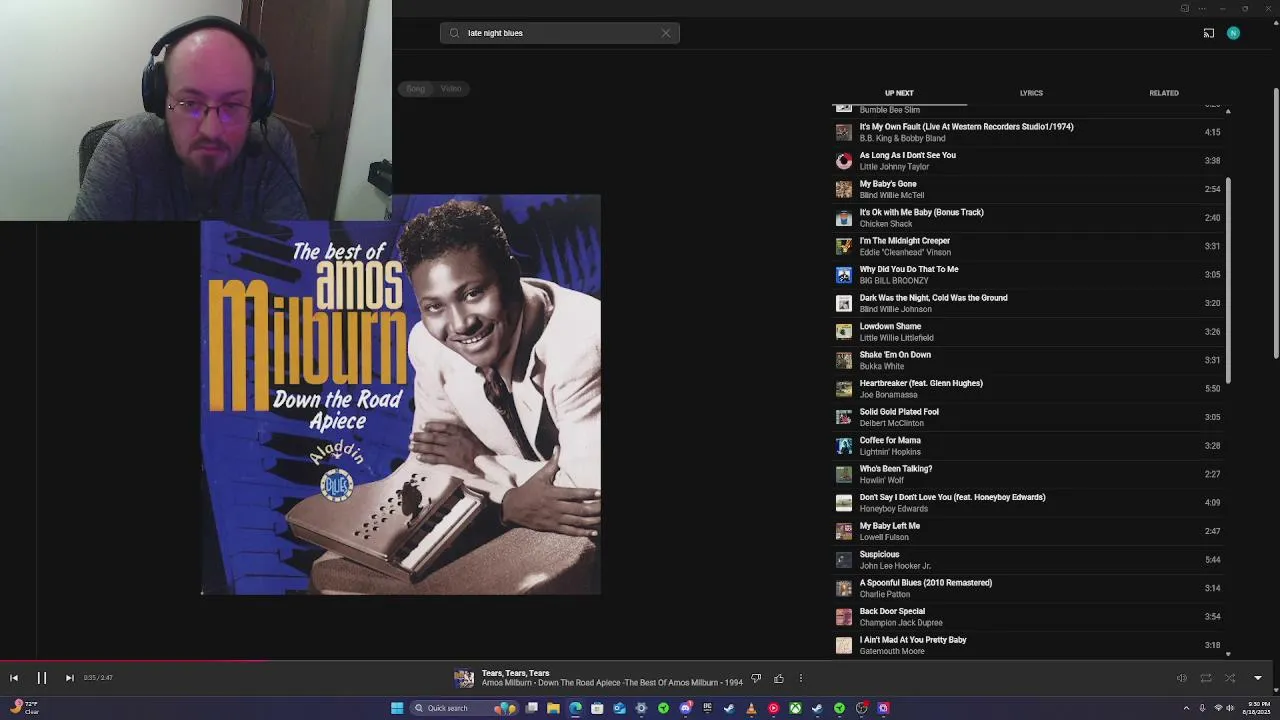The width and height of the screenshot is (1280, 720).
Task: Play I'm The Midnight Creeper
Action: (x=1029, y=246)
